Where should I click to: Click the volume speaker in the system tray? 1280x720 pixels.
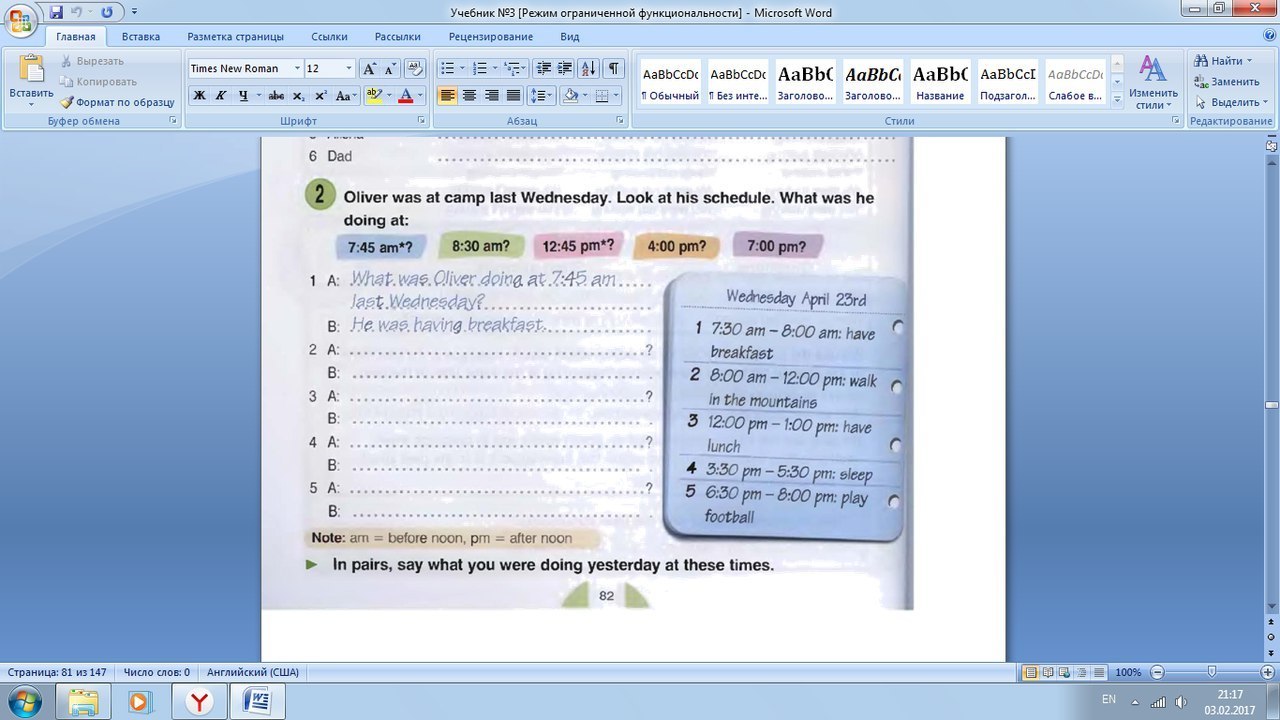[x=1181, y=702]
